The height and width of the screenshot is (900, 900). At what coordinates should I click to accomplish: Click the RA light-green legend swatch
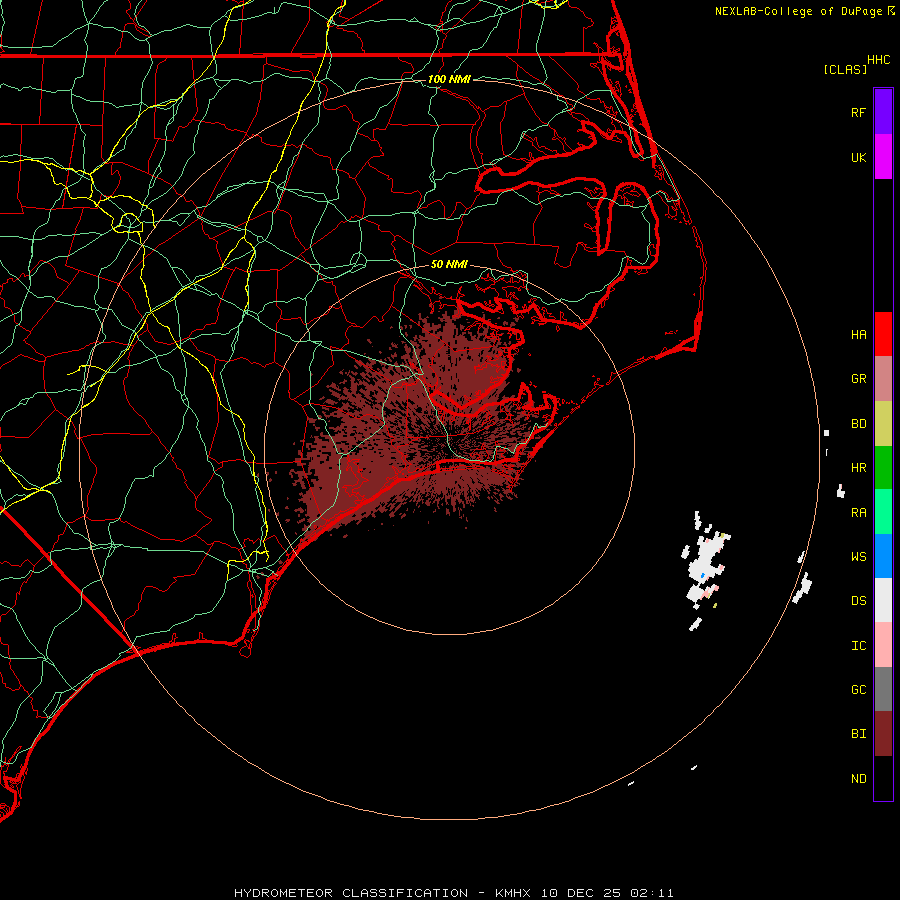(883, 512)
